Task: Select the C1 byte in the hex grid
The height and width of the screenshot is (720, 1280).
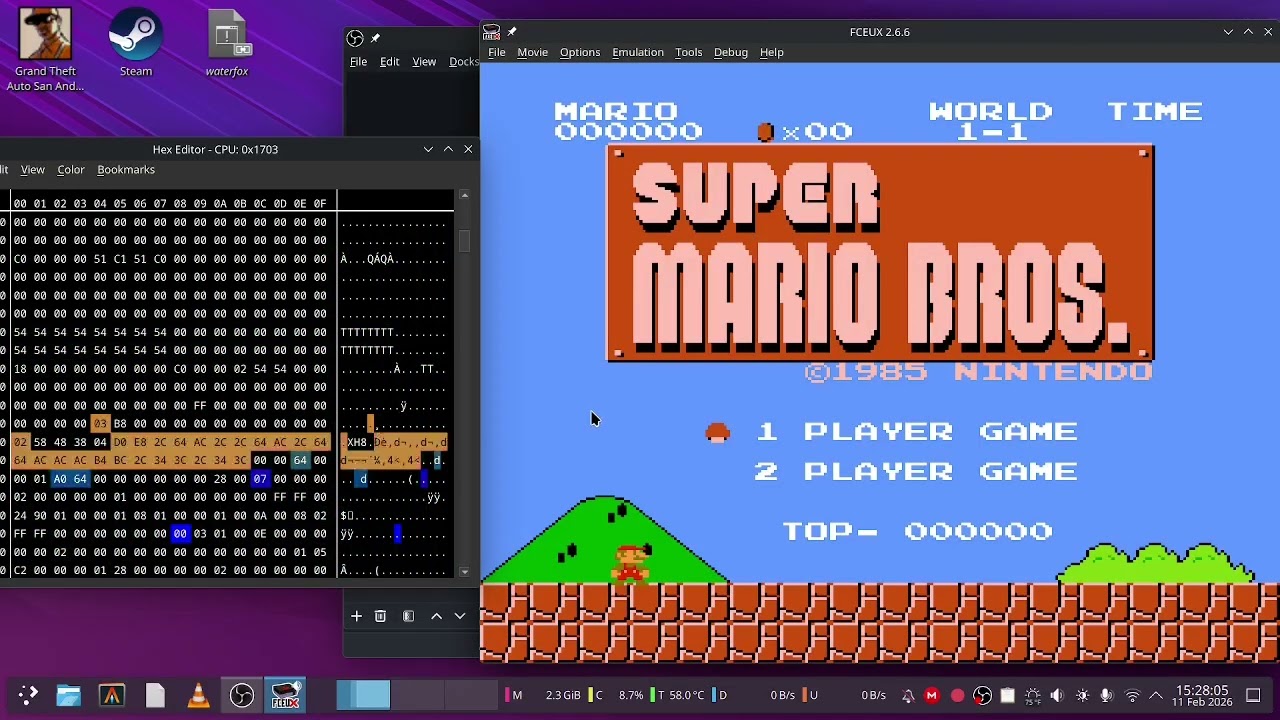Action: tap(120, 259)
